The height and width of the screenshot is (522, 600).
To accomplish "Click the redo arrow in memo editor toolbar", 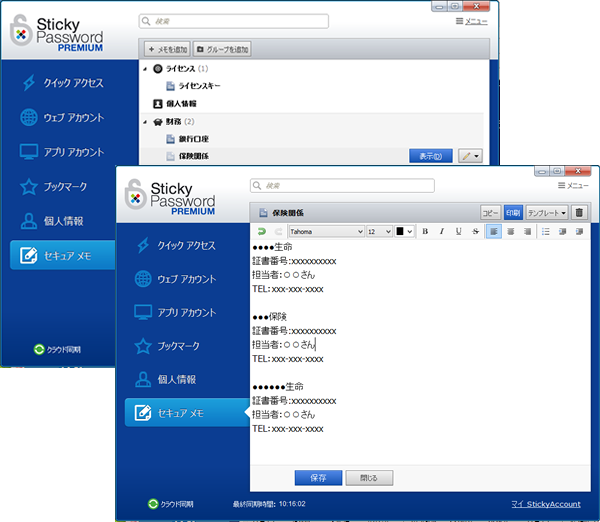I will point(279,232).
